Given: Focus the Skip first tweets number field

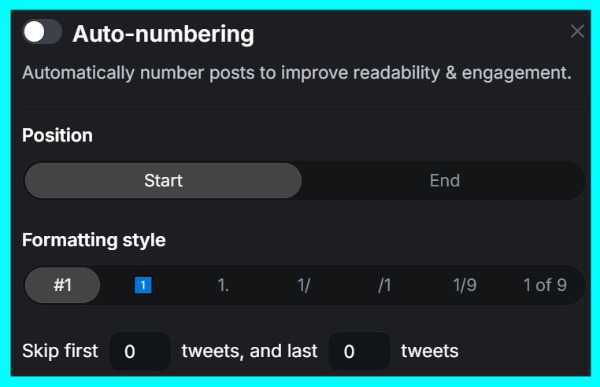Looking at the screenshot, I should 140,351.
